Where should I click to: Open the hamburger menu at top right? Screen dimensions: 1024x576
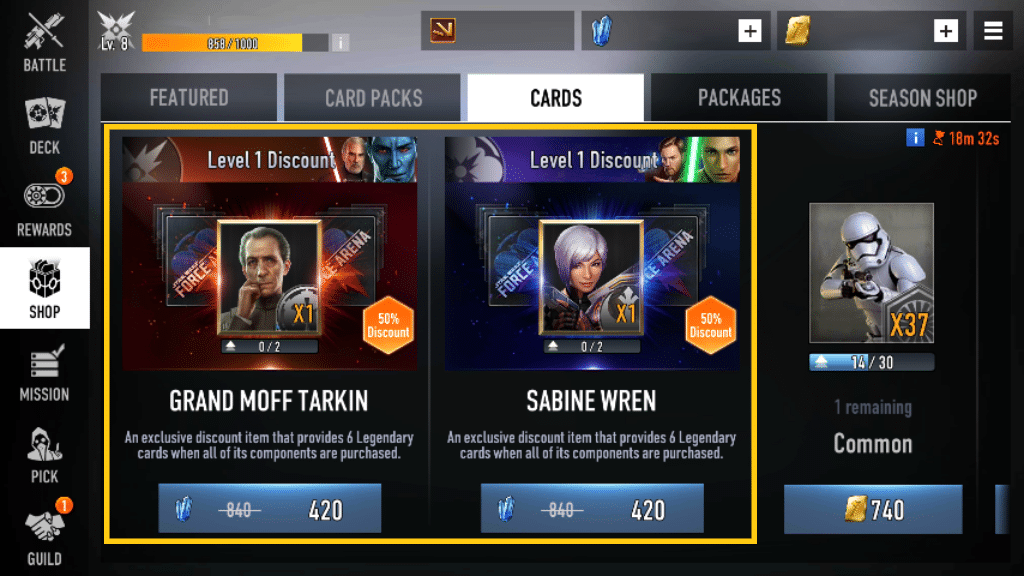click(993, 31)
